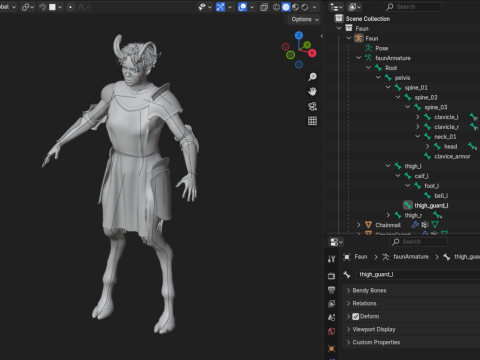Click the outliner Search field

413,7
